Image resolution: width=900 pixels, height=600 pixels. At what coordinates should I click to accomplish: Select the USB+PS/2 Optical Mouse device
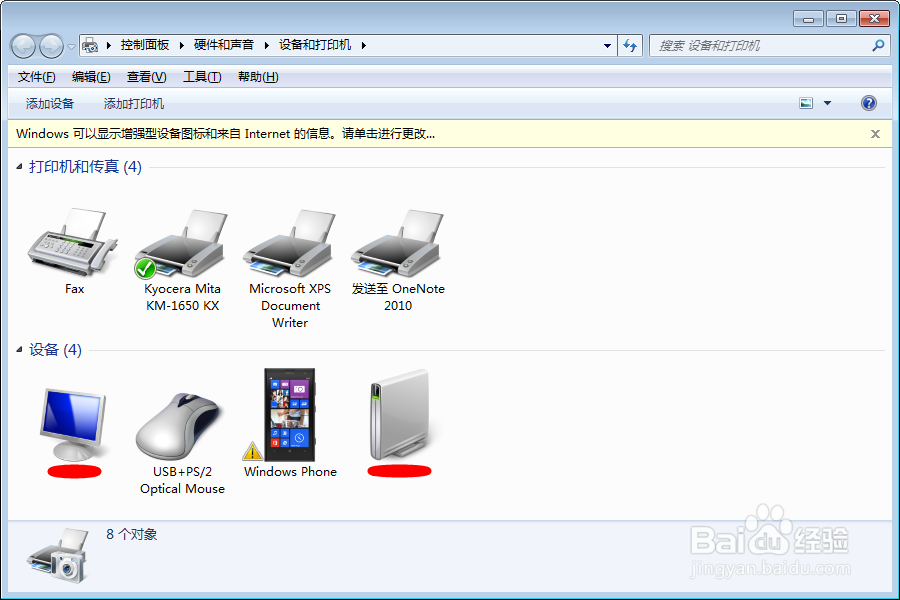click(182, 442)
